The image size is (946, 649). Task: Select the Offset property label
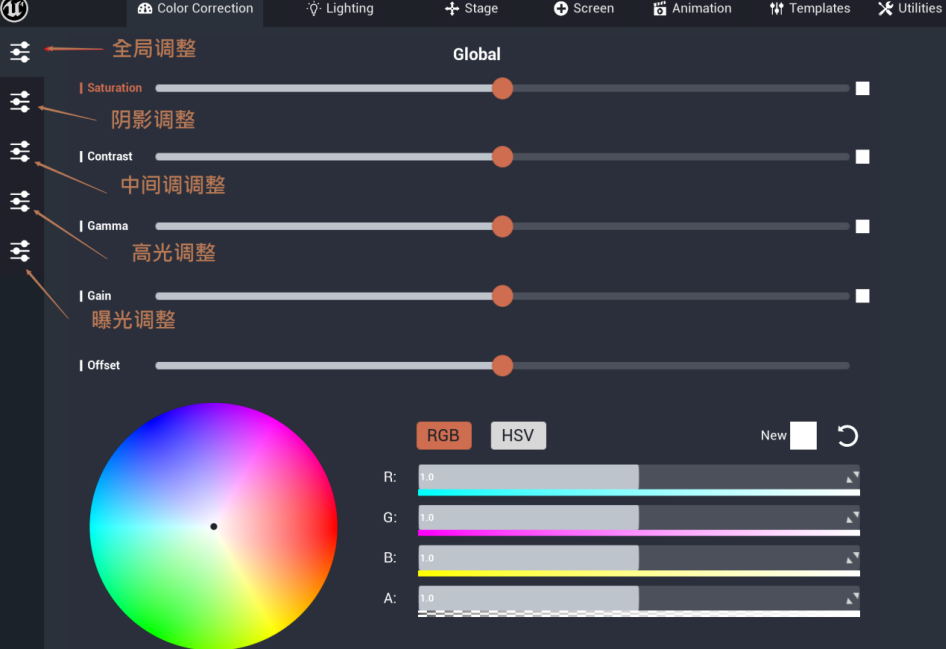pyautogui.click(x=103, y=365)
